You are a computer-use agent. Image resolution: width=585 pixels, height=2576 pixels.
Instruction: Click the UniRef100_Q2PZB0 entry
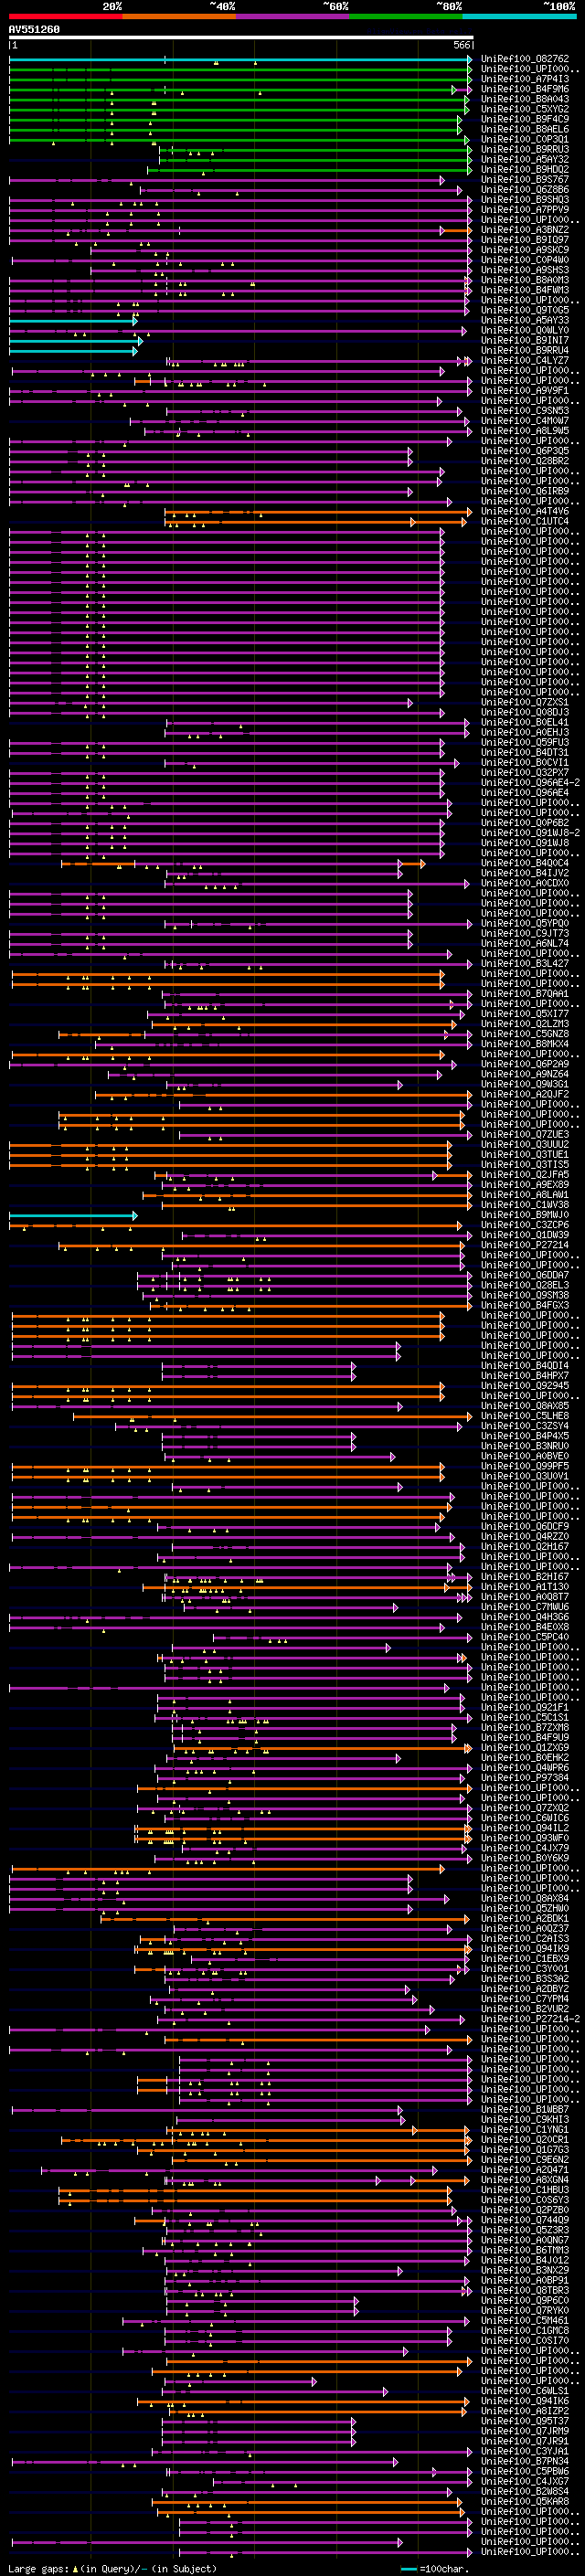point(525,2210)
